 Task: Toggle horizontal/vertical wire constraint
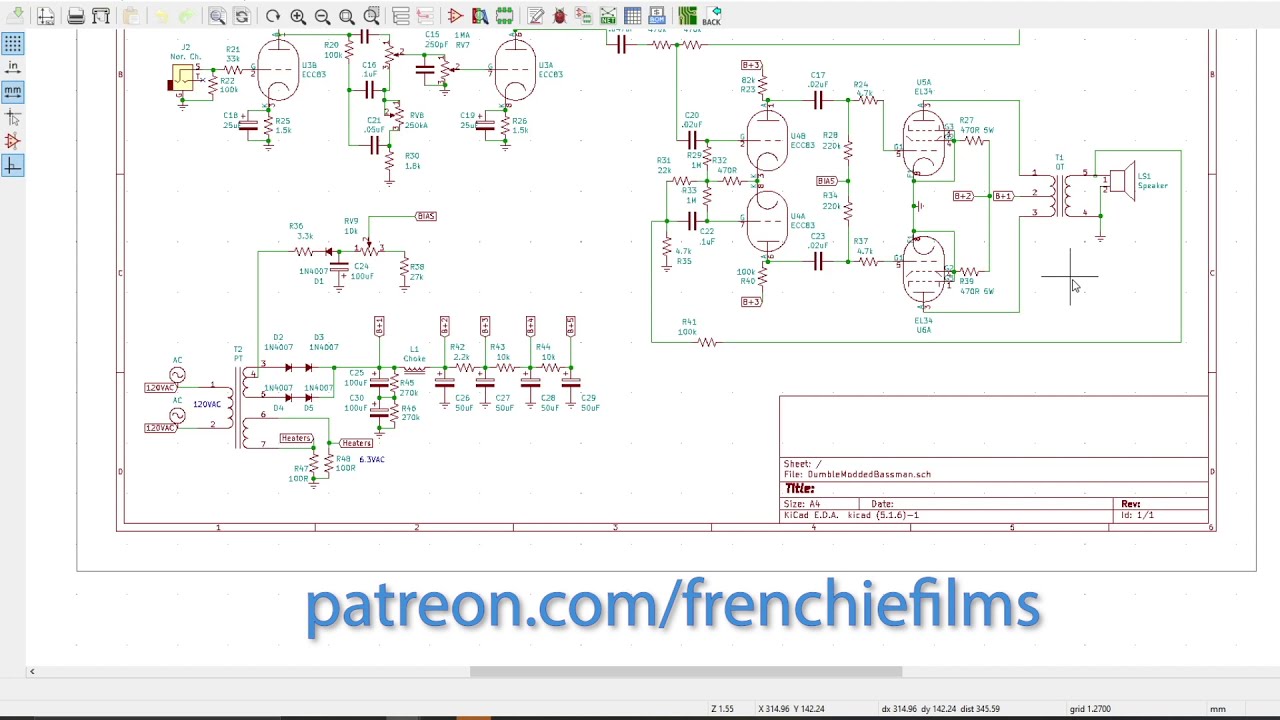click(x=12, y=166)
